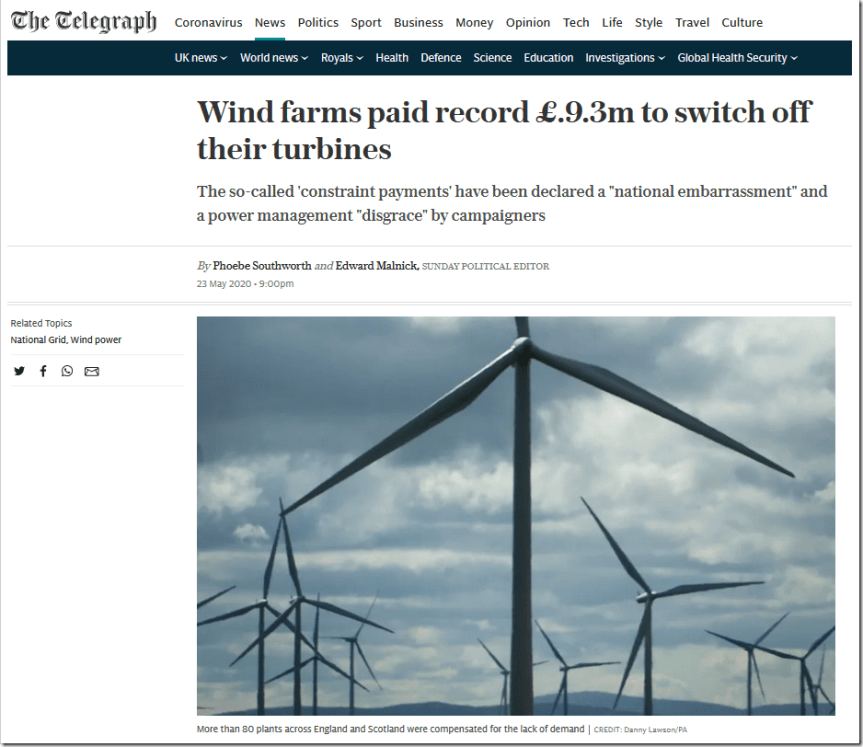The width and height of the screenshot is (863, 747).
Task: Email the article using the envelope icon
Action: pyautogui.click(x=92, y=371)
